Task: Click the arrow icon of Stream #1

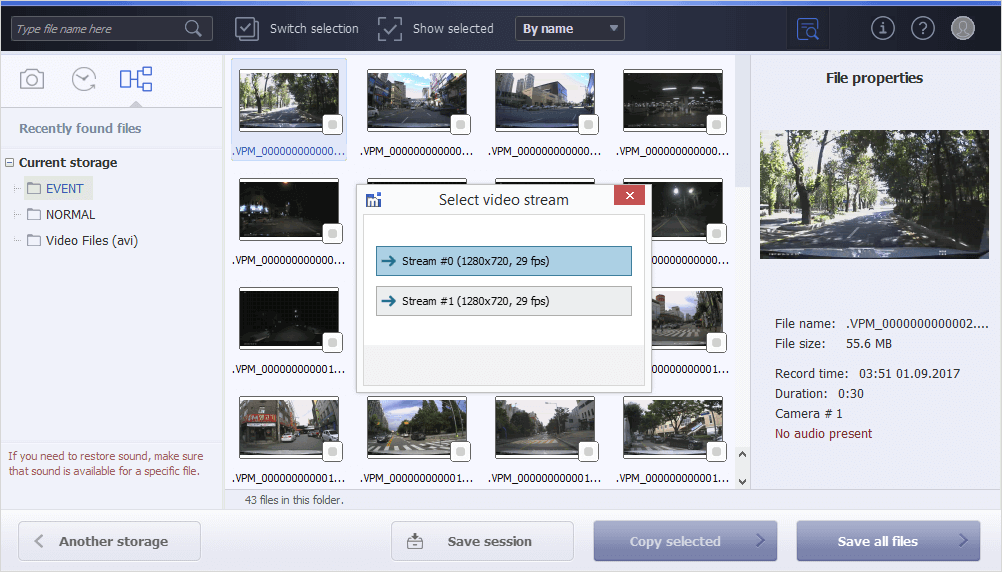Action: (389, 301)
